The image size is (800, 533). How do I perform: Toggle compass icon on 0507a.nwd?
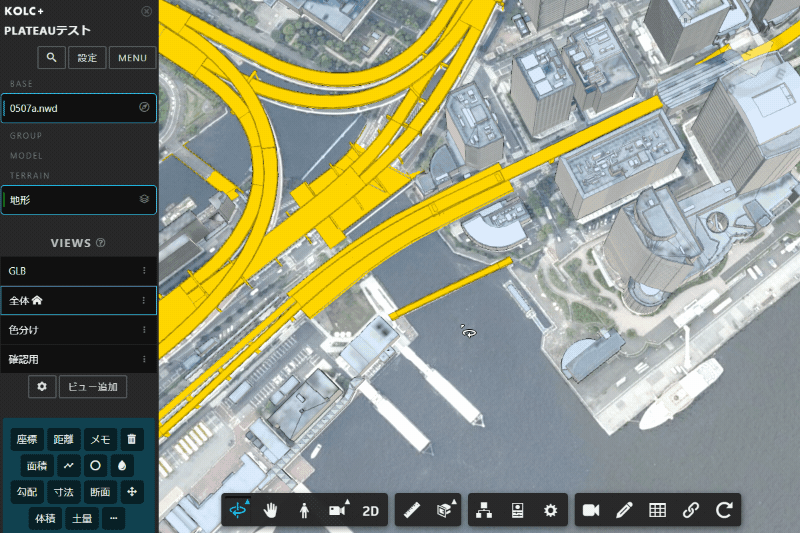[x=144, y=108]
